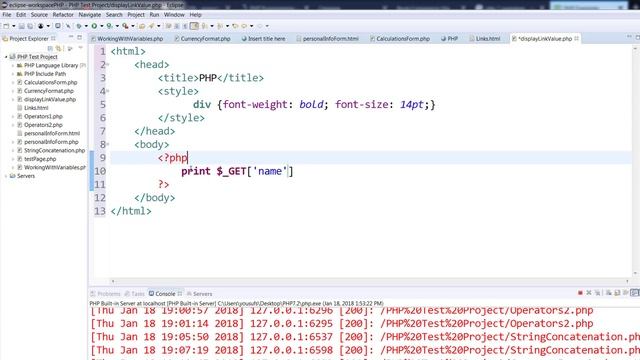This screenshot has height=360, width=640.
Task: Expand the Servers tree node
Action: click(6, 176)
